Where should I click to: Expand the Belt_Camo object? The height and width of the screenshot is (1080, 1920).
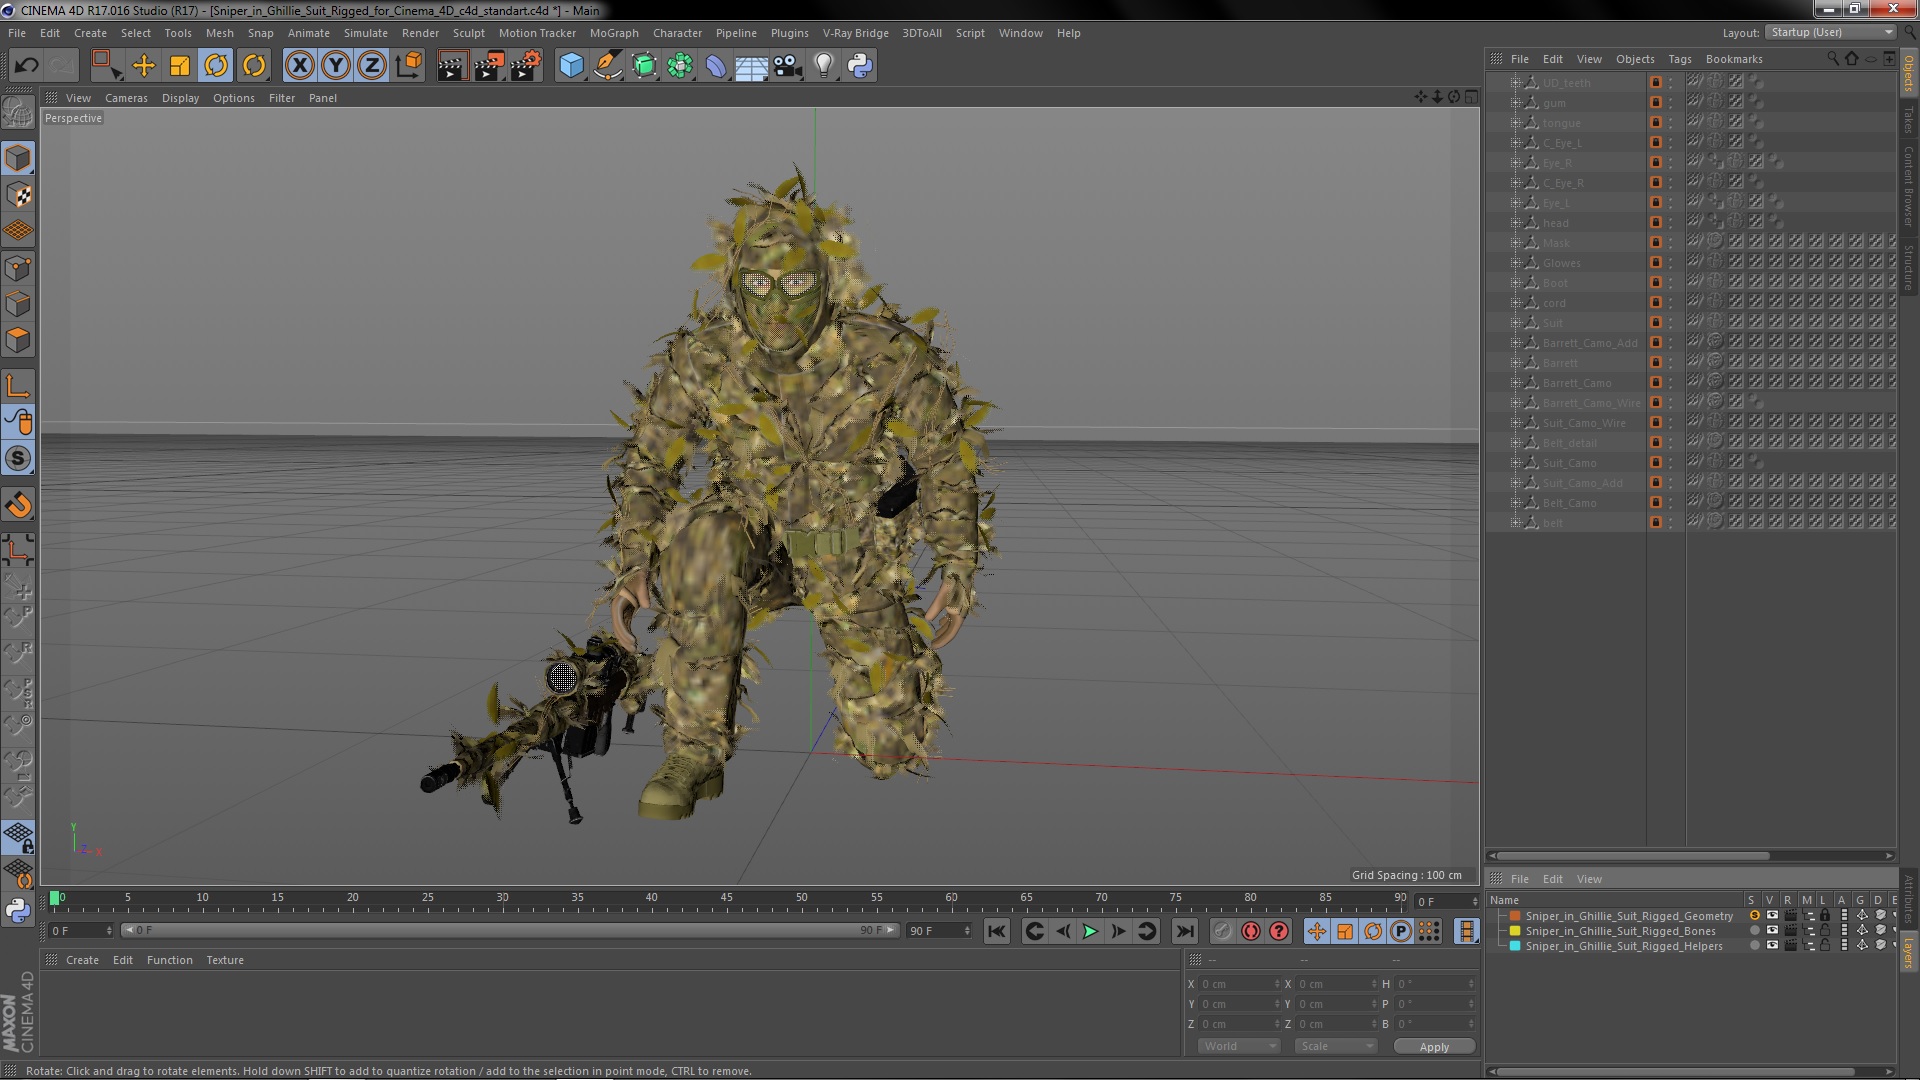point(1515,503)
